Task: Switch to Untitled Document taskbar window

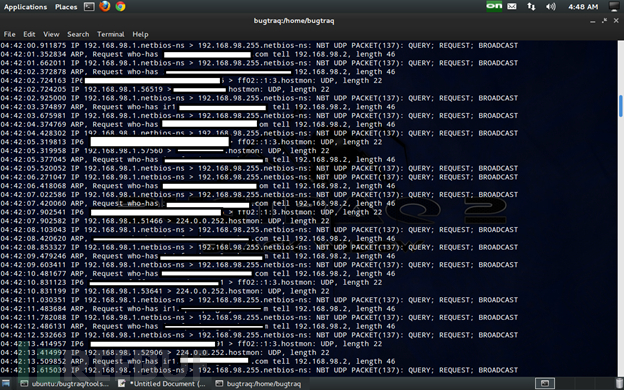Action: click(x=162, y=384)
